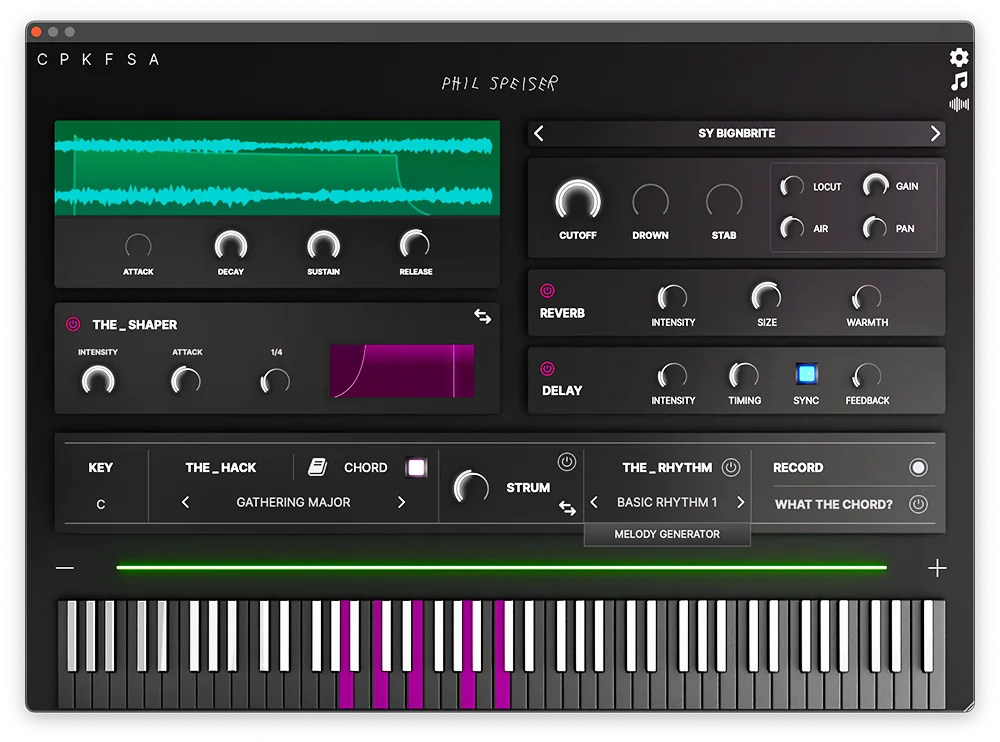Click the letter A in the top-left menu
Viewport: 1000px width, 742px height.
(x=153, y=60)
